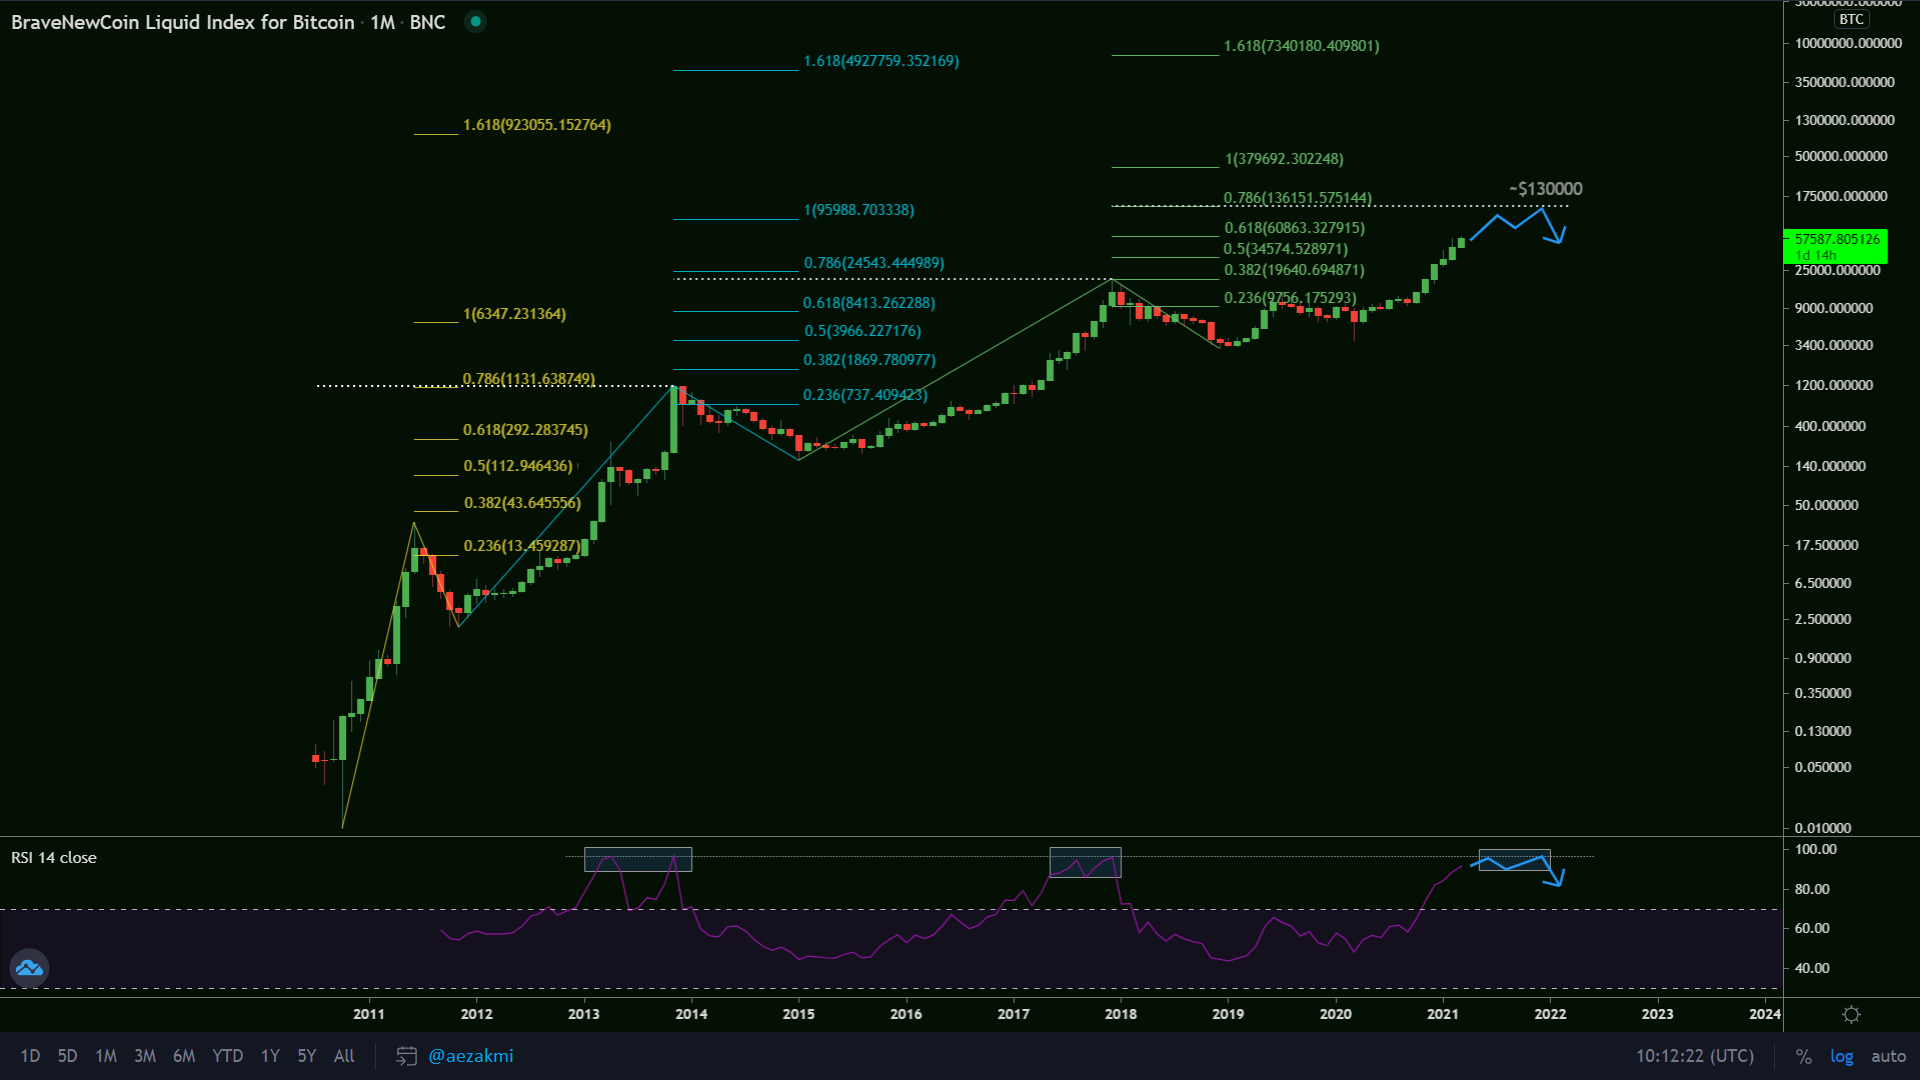Click the BraveNewCoin Liquid Index chart title

point(183,22)
